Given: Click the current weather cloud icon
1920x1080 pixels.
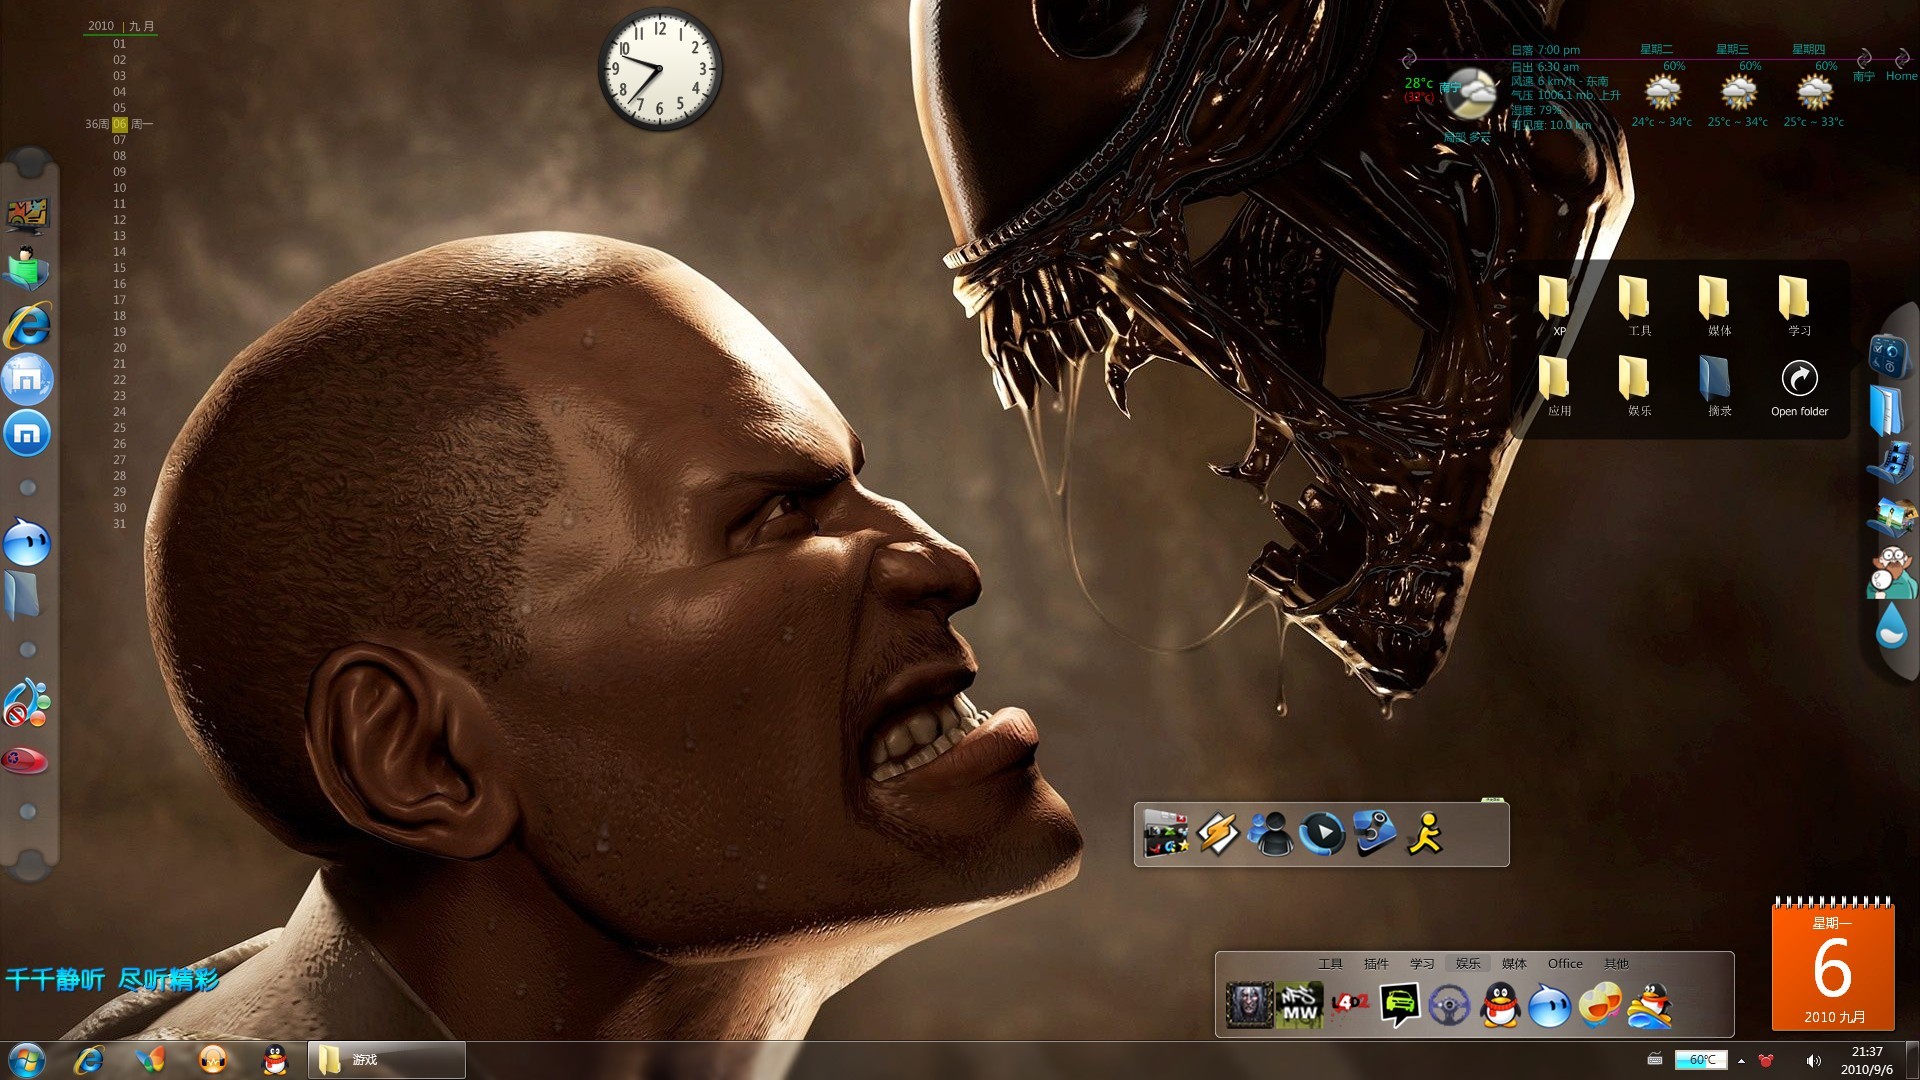Looking at the screenshot, I should coord(1469,94).
